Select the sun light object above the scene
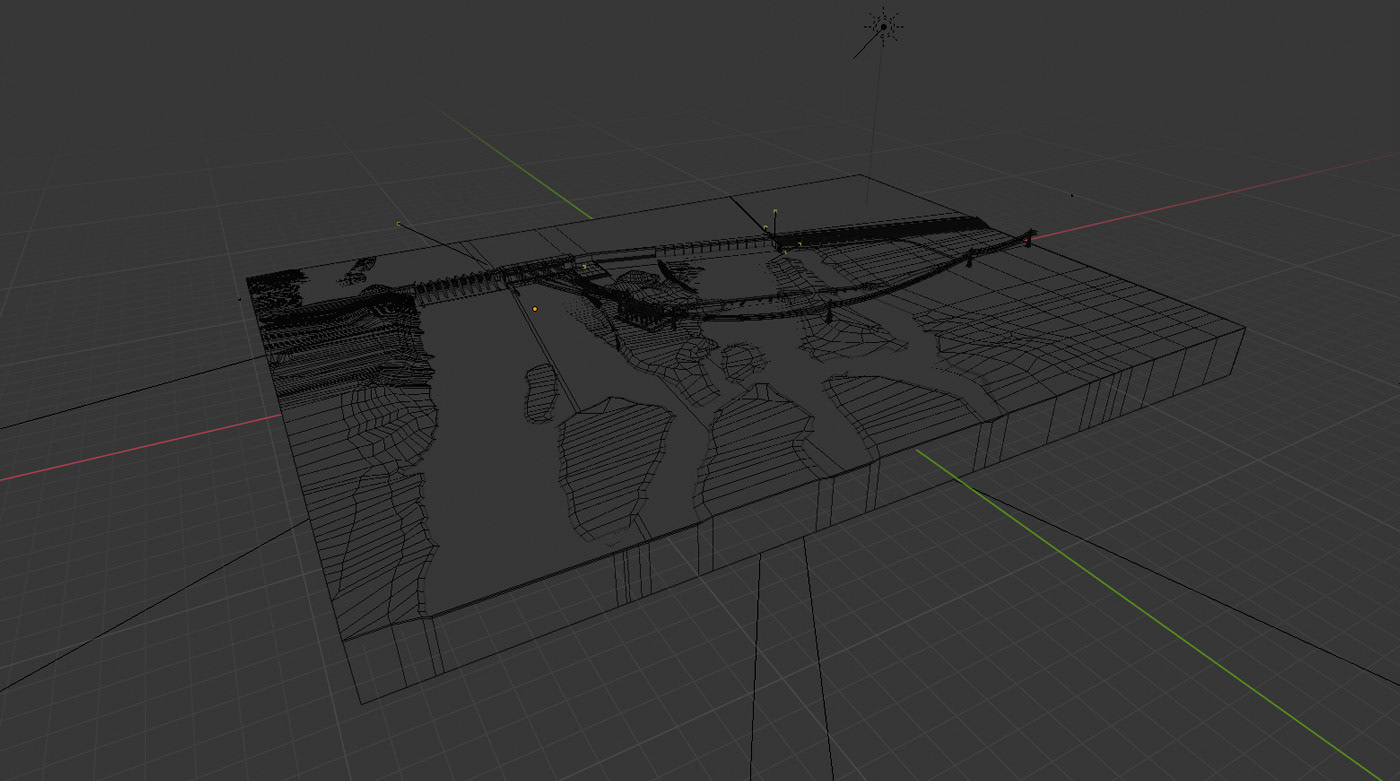This screenshot has height=781, width=1400. click(883, 26)
